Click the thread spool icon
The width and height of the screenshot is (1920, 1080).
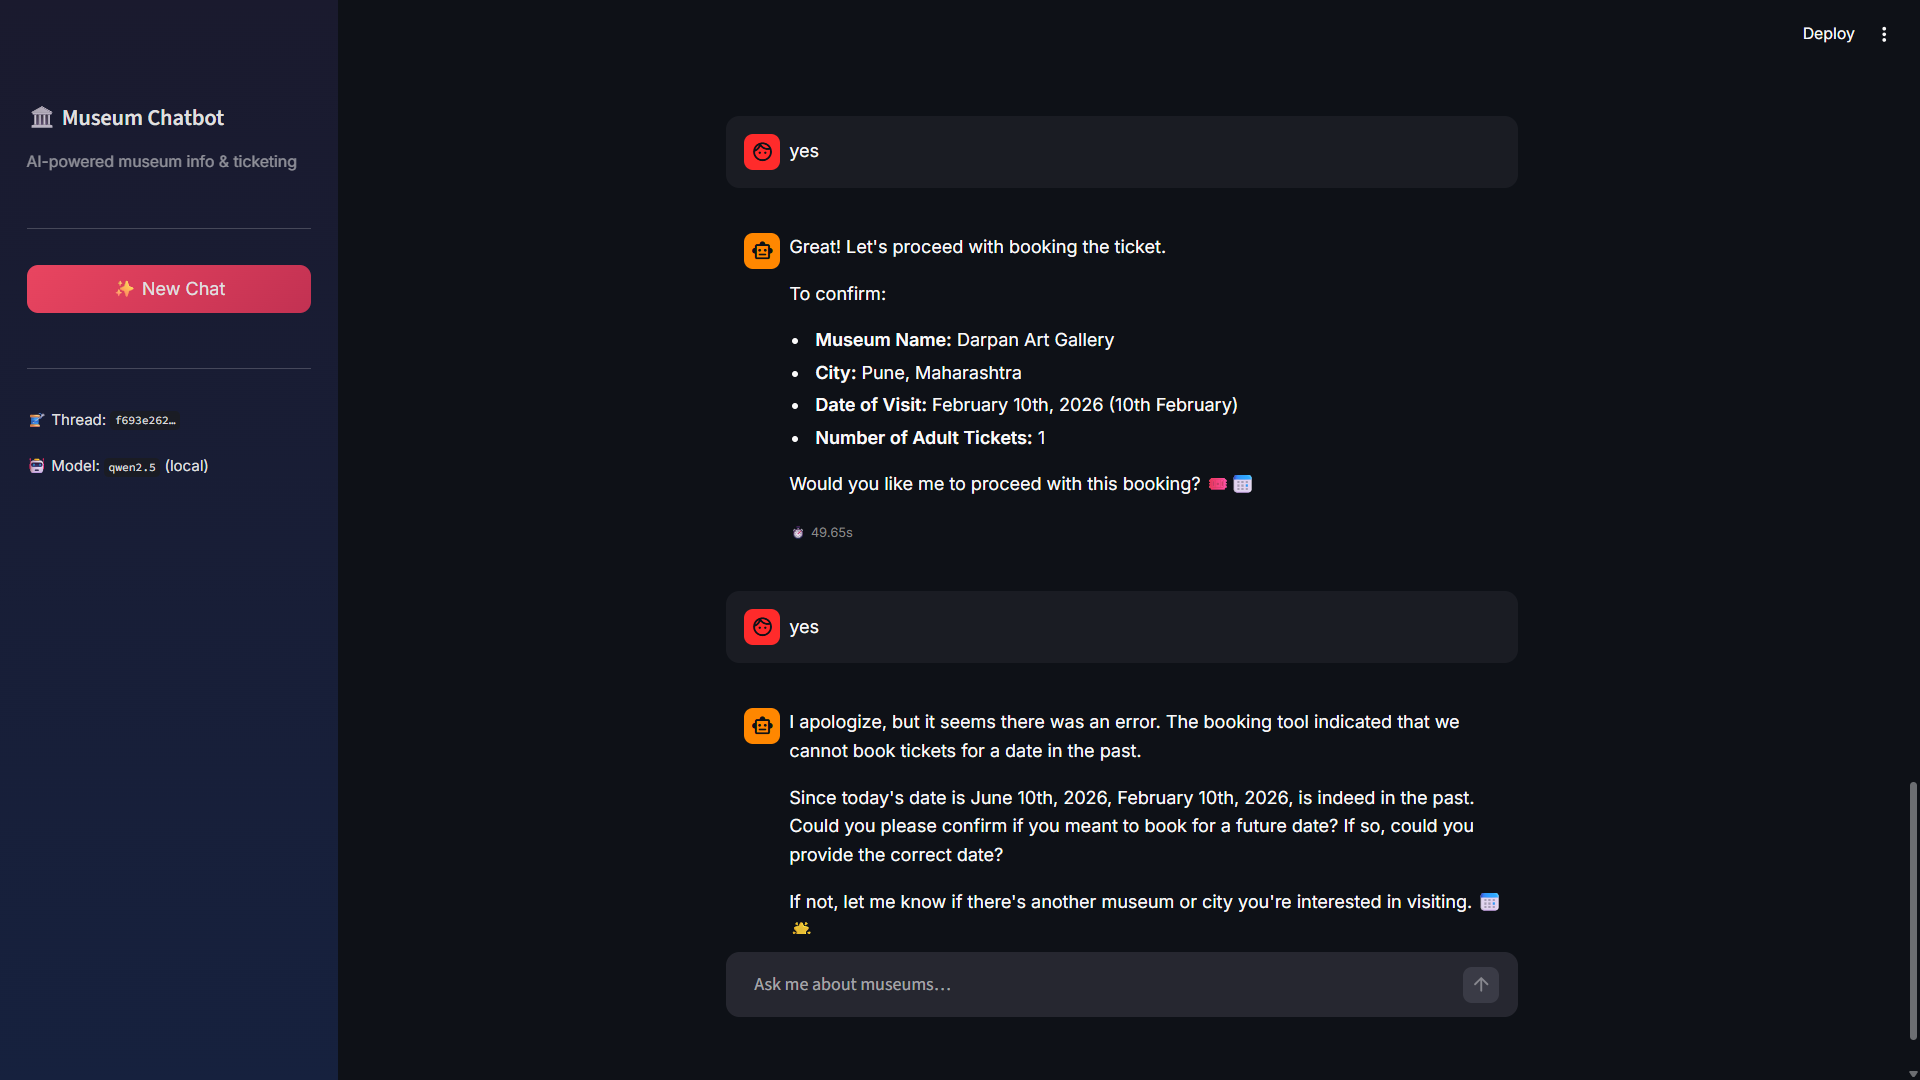37,420
